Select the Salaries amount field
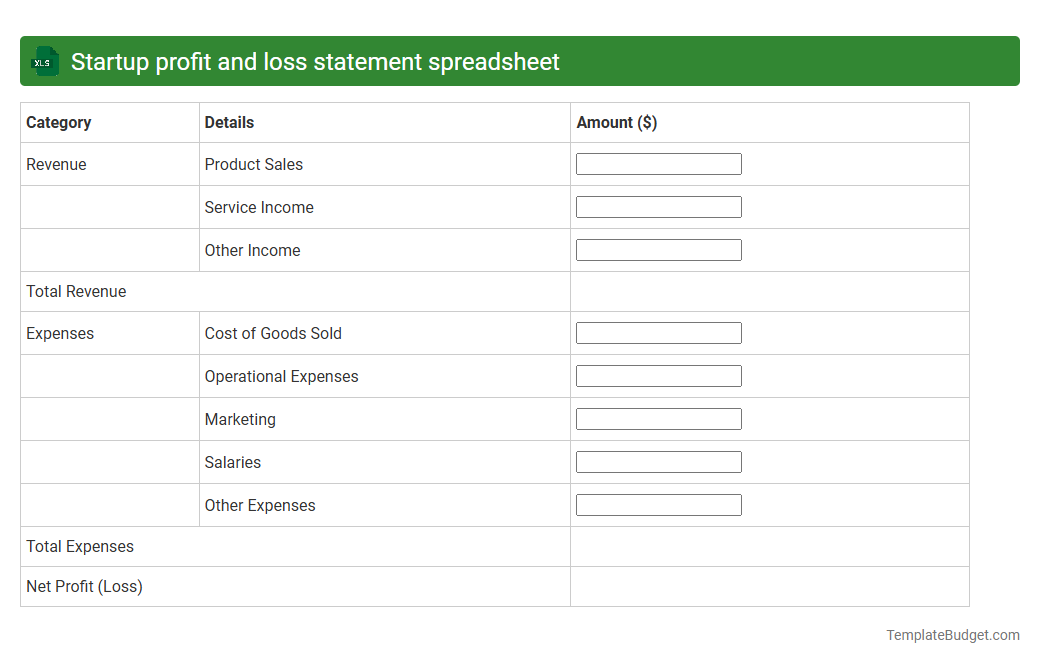Screen dimensions: 1040x664 [658, 461]
